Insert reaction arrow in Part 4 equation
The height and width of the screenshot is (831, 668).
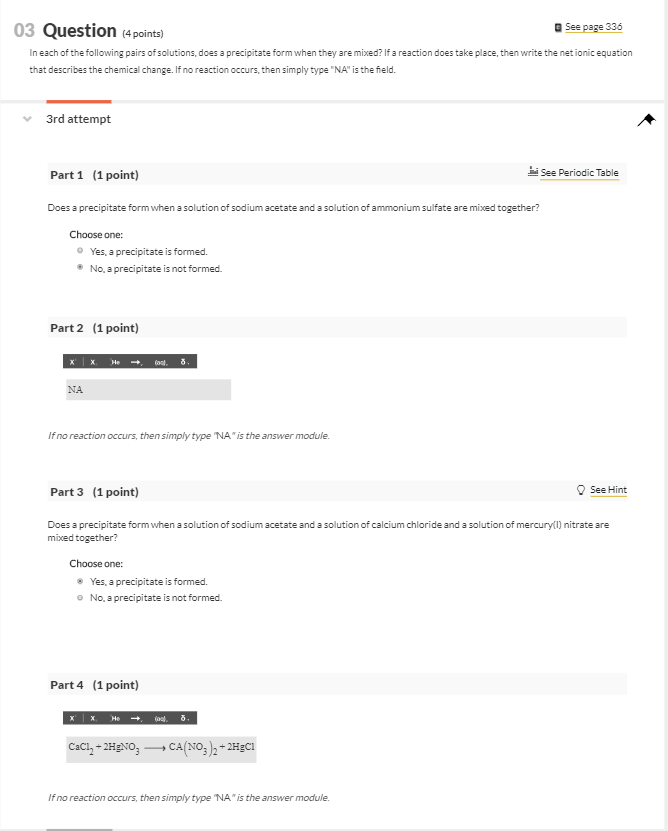tap(136, 718)
